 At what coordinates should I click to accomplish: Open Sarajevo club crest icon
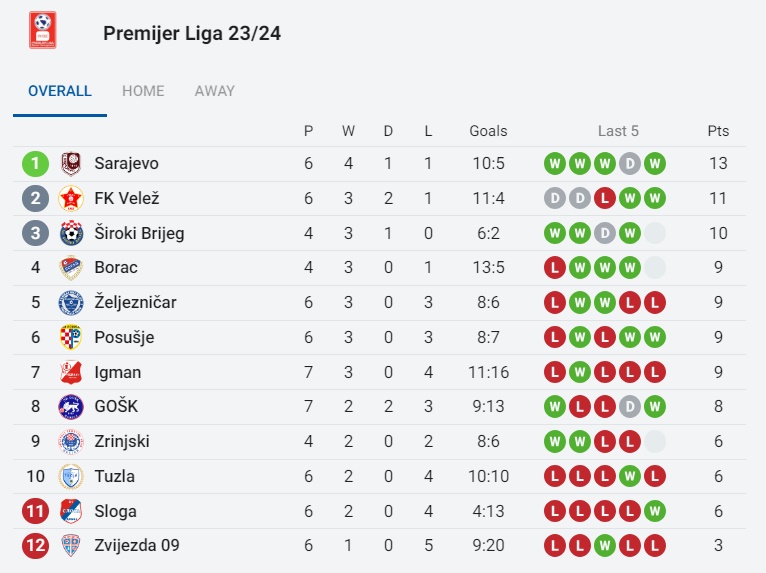tap(71, 164)
